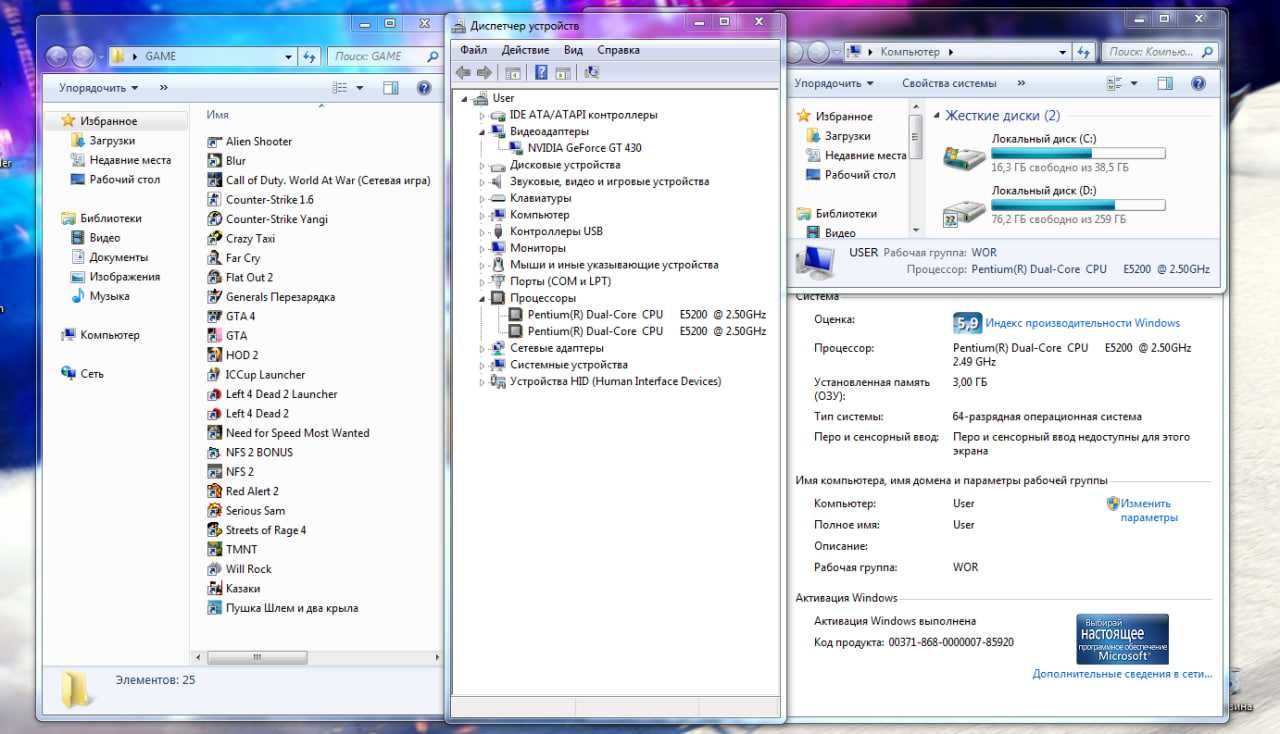The height and width of the screenshot is (734, 1280).
Task: Toggle preview pane in GAME window
Action: point(391,88)
